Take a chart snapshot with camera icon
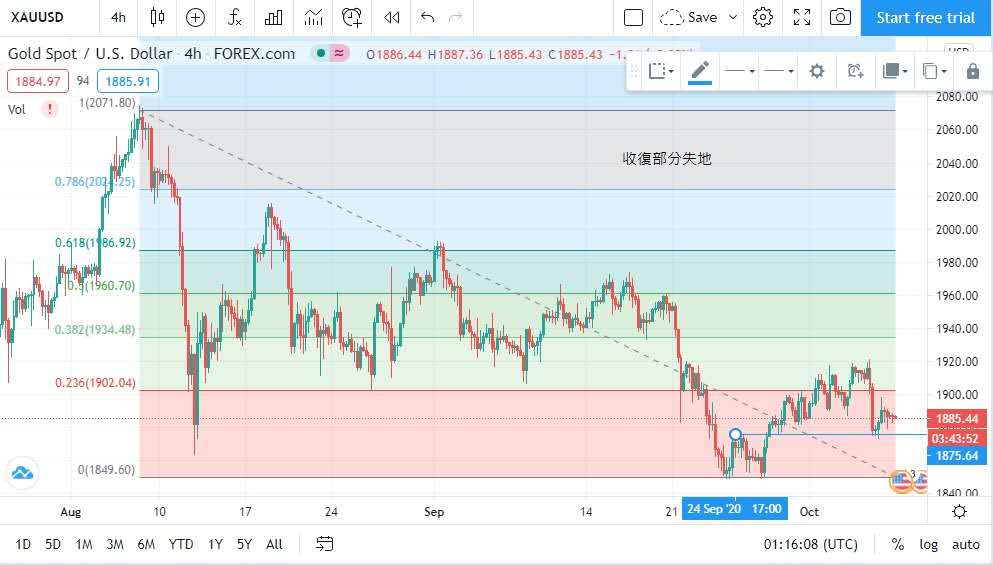This screenshot has width=993, height=565. pos(841,17)
